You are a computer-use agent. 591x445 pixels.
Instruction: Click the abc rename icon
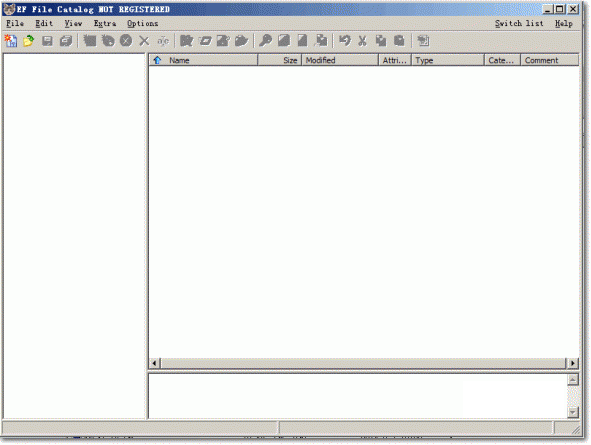pyautogui.click(x=163, y=40)
